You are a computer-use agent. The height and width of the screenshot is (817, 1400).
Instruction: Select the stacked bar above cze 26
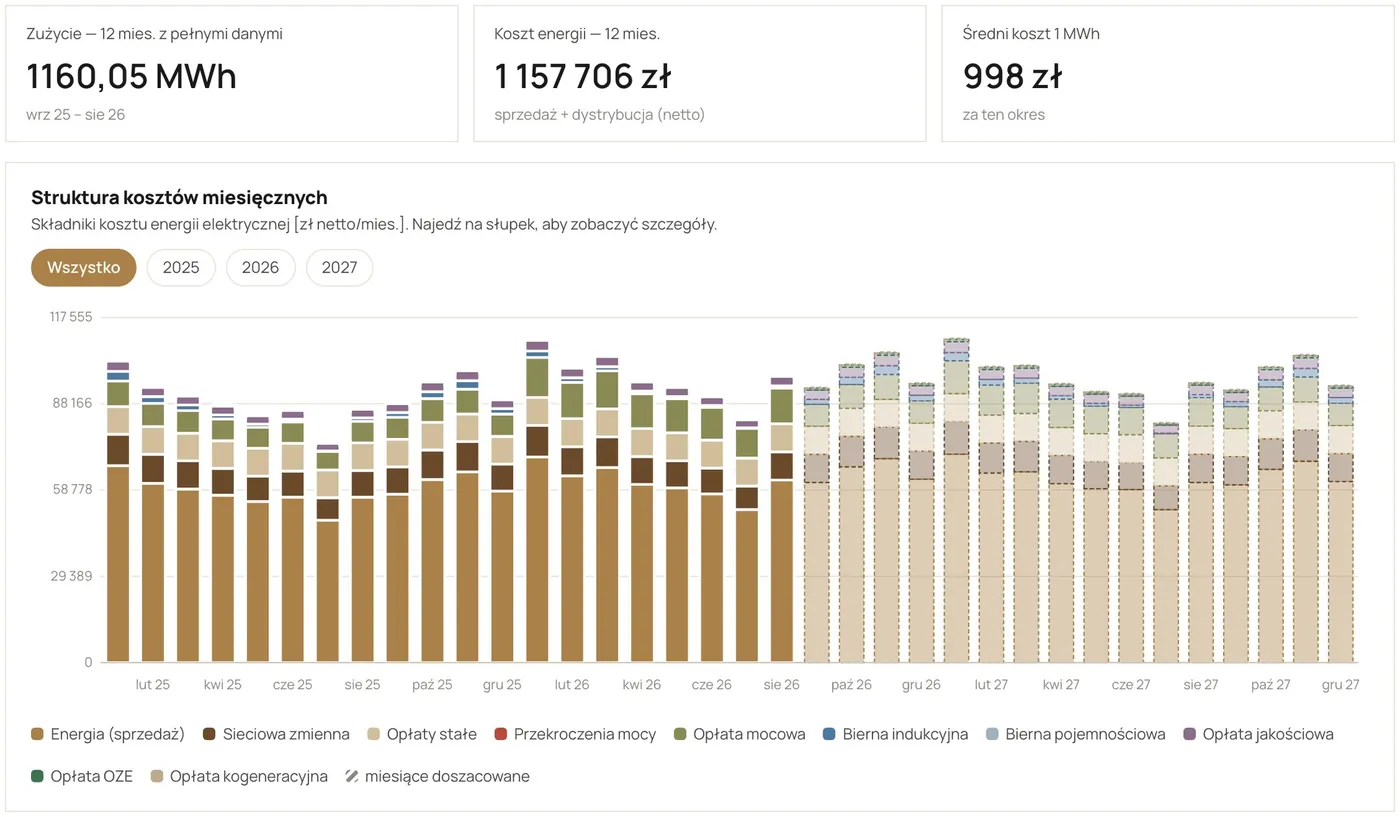click(x=711, y=530)
